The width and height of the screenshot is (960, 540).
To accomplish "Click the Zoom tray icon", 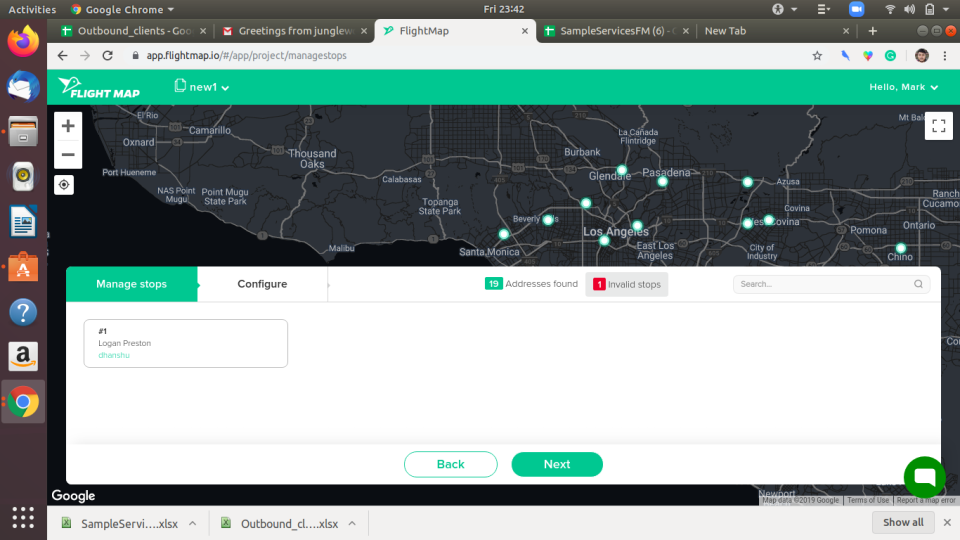I will tap(857, 9).
